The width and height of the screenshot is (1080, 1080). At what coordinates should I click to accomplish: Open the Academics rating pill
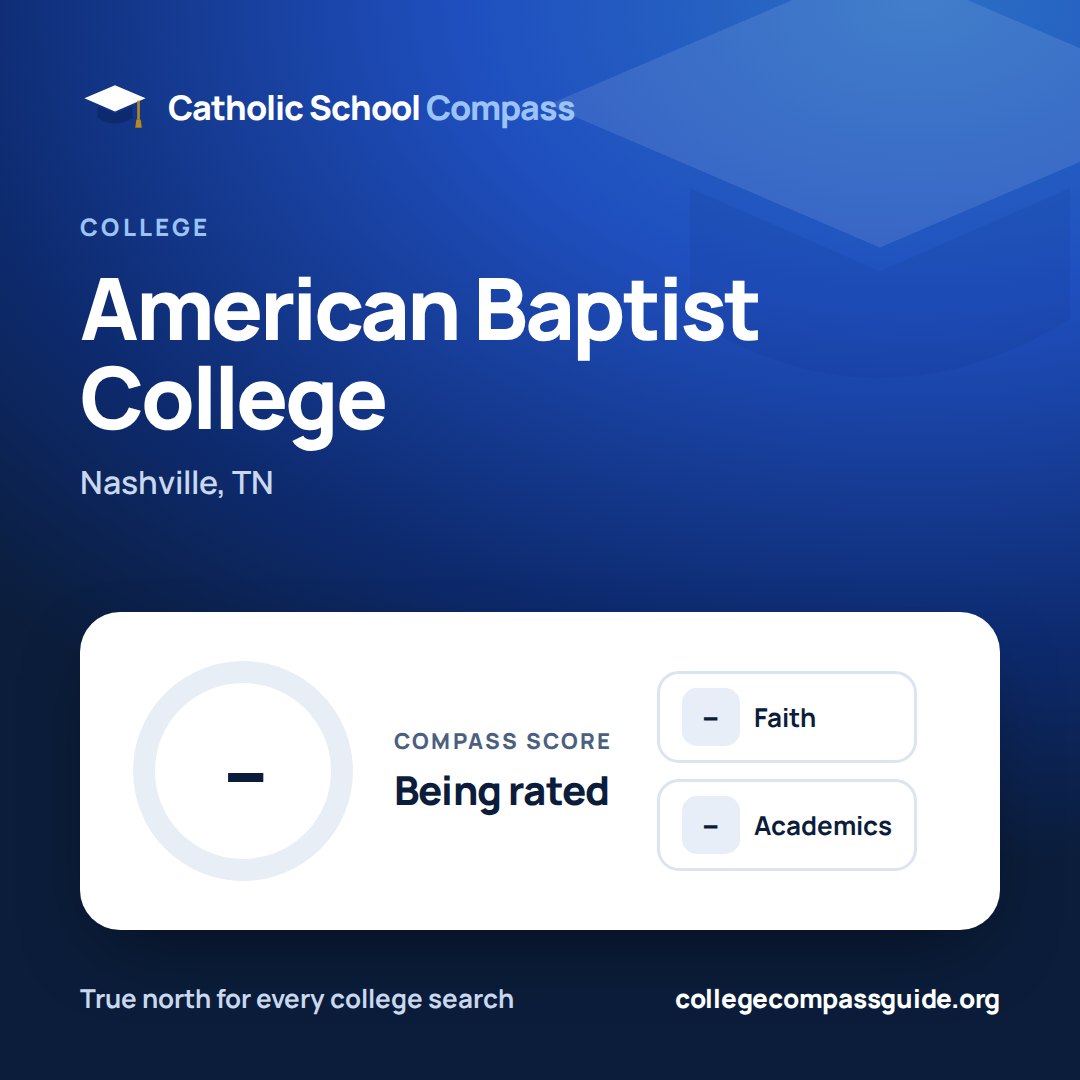(x=787, y=825)
